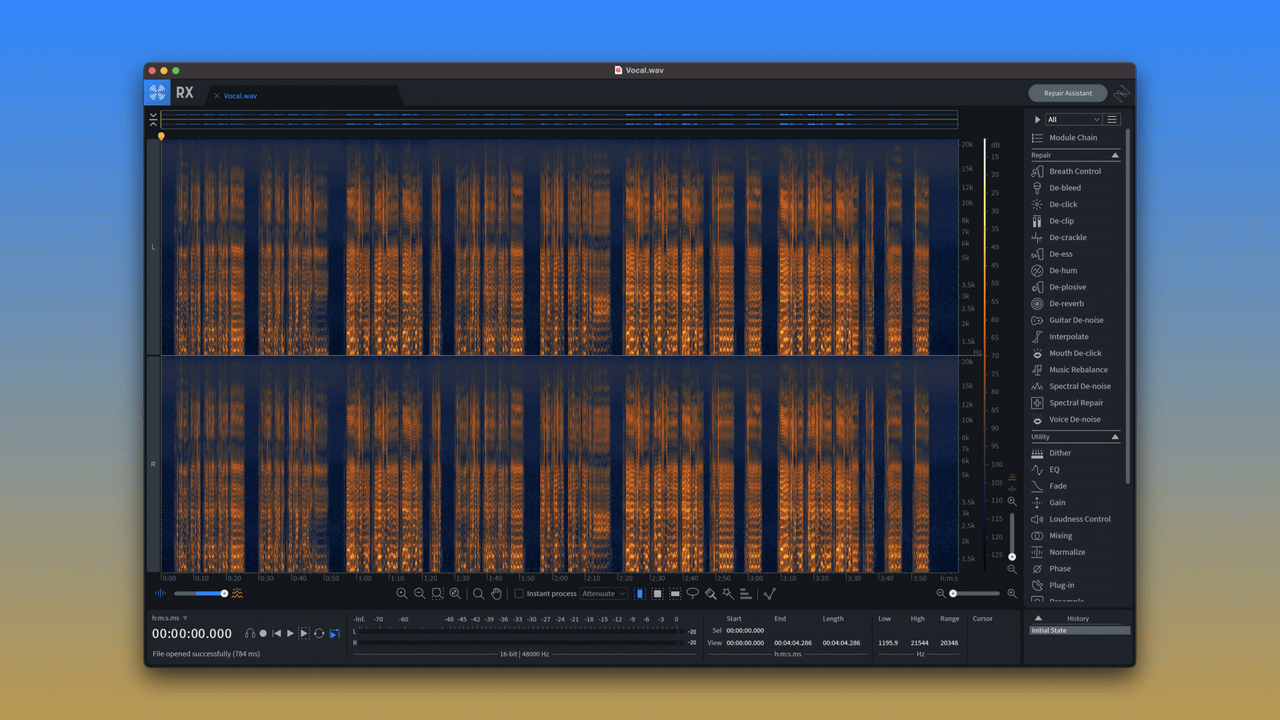Viewport: 1280px width, 720px height.
Task: Select the Zoom tool magnifier next to the hand
Action: click(x=479, y=593)
